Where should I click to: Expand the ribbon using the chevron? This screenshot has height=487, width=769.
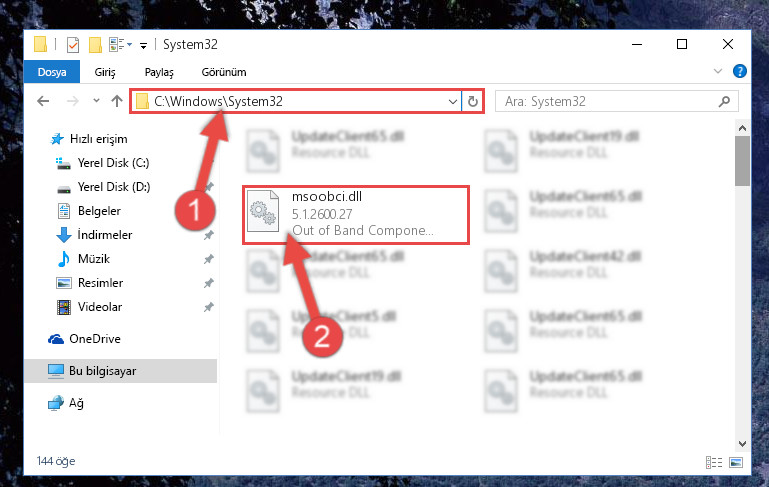pyautogui.click(x=718, y=72)
